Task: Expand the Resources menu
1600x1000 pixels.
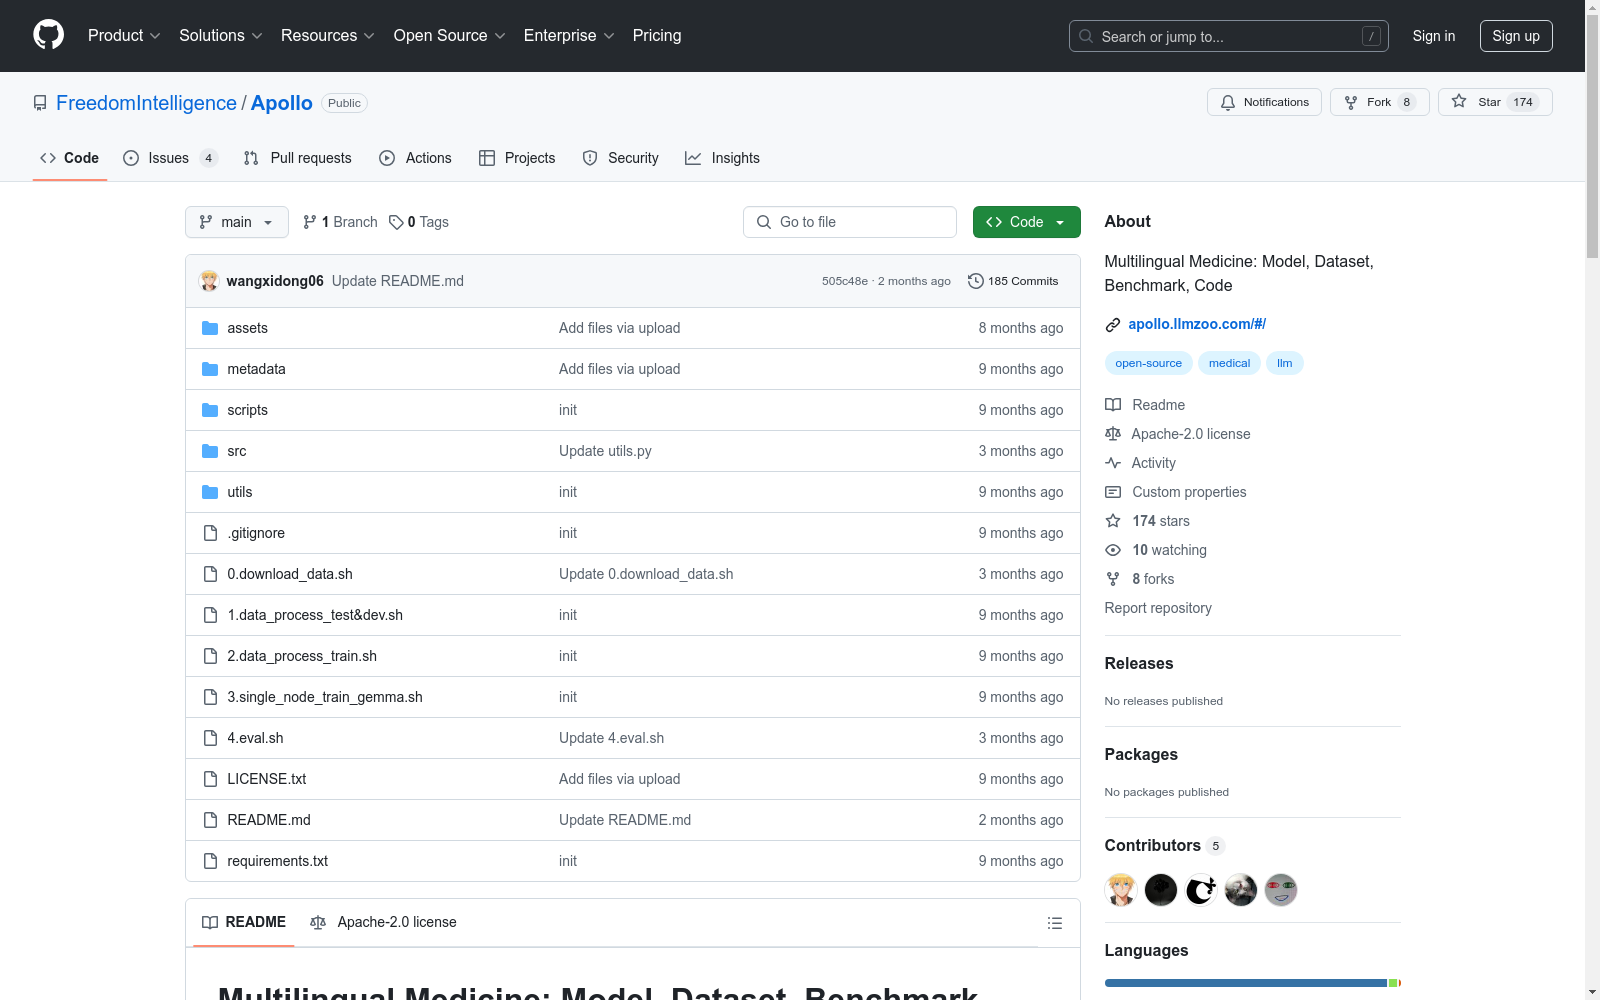Action: point(328,36)
